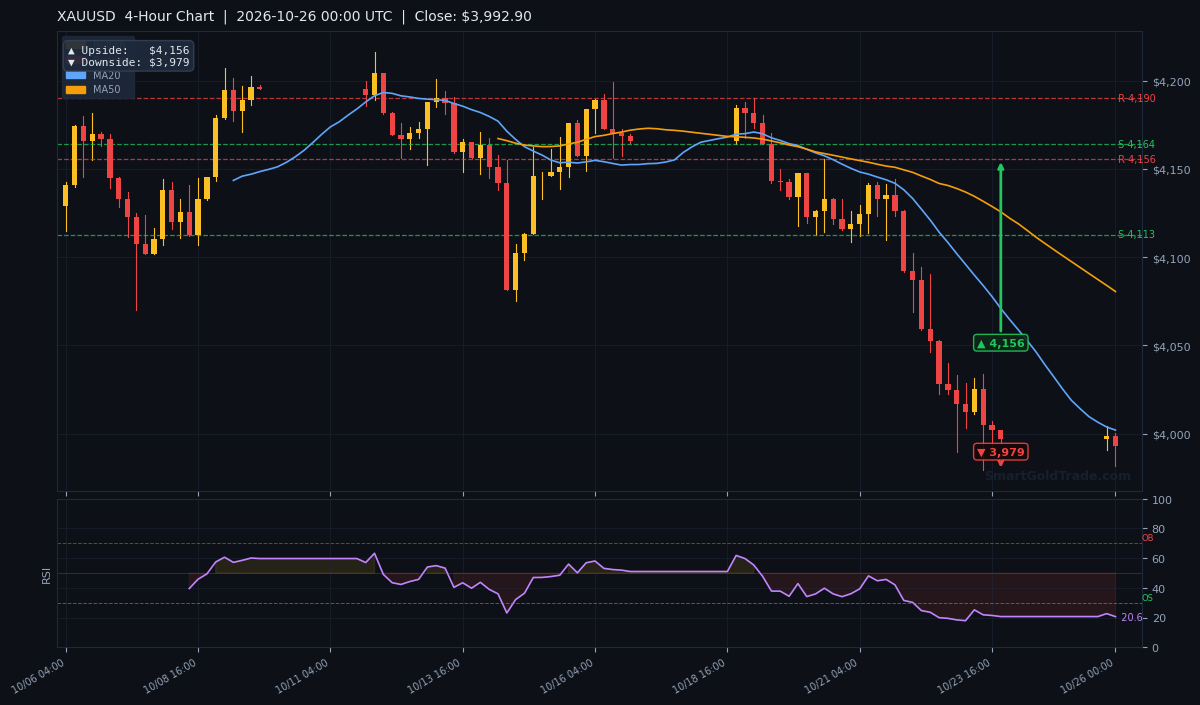Click the OS oversold label
Screen dimensions: 1200x705
[x=1147, y=598]
